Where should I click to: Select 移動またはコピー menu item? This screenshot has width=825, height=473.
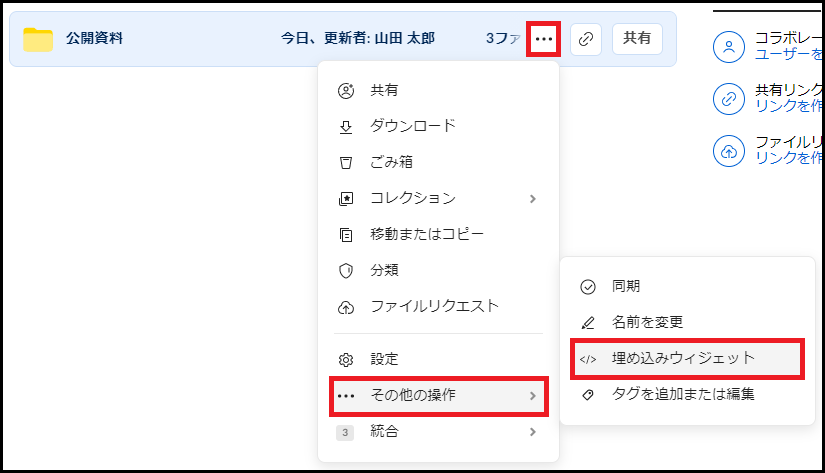tap(438, 234)
